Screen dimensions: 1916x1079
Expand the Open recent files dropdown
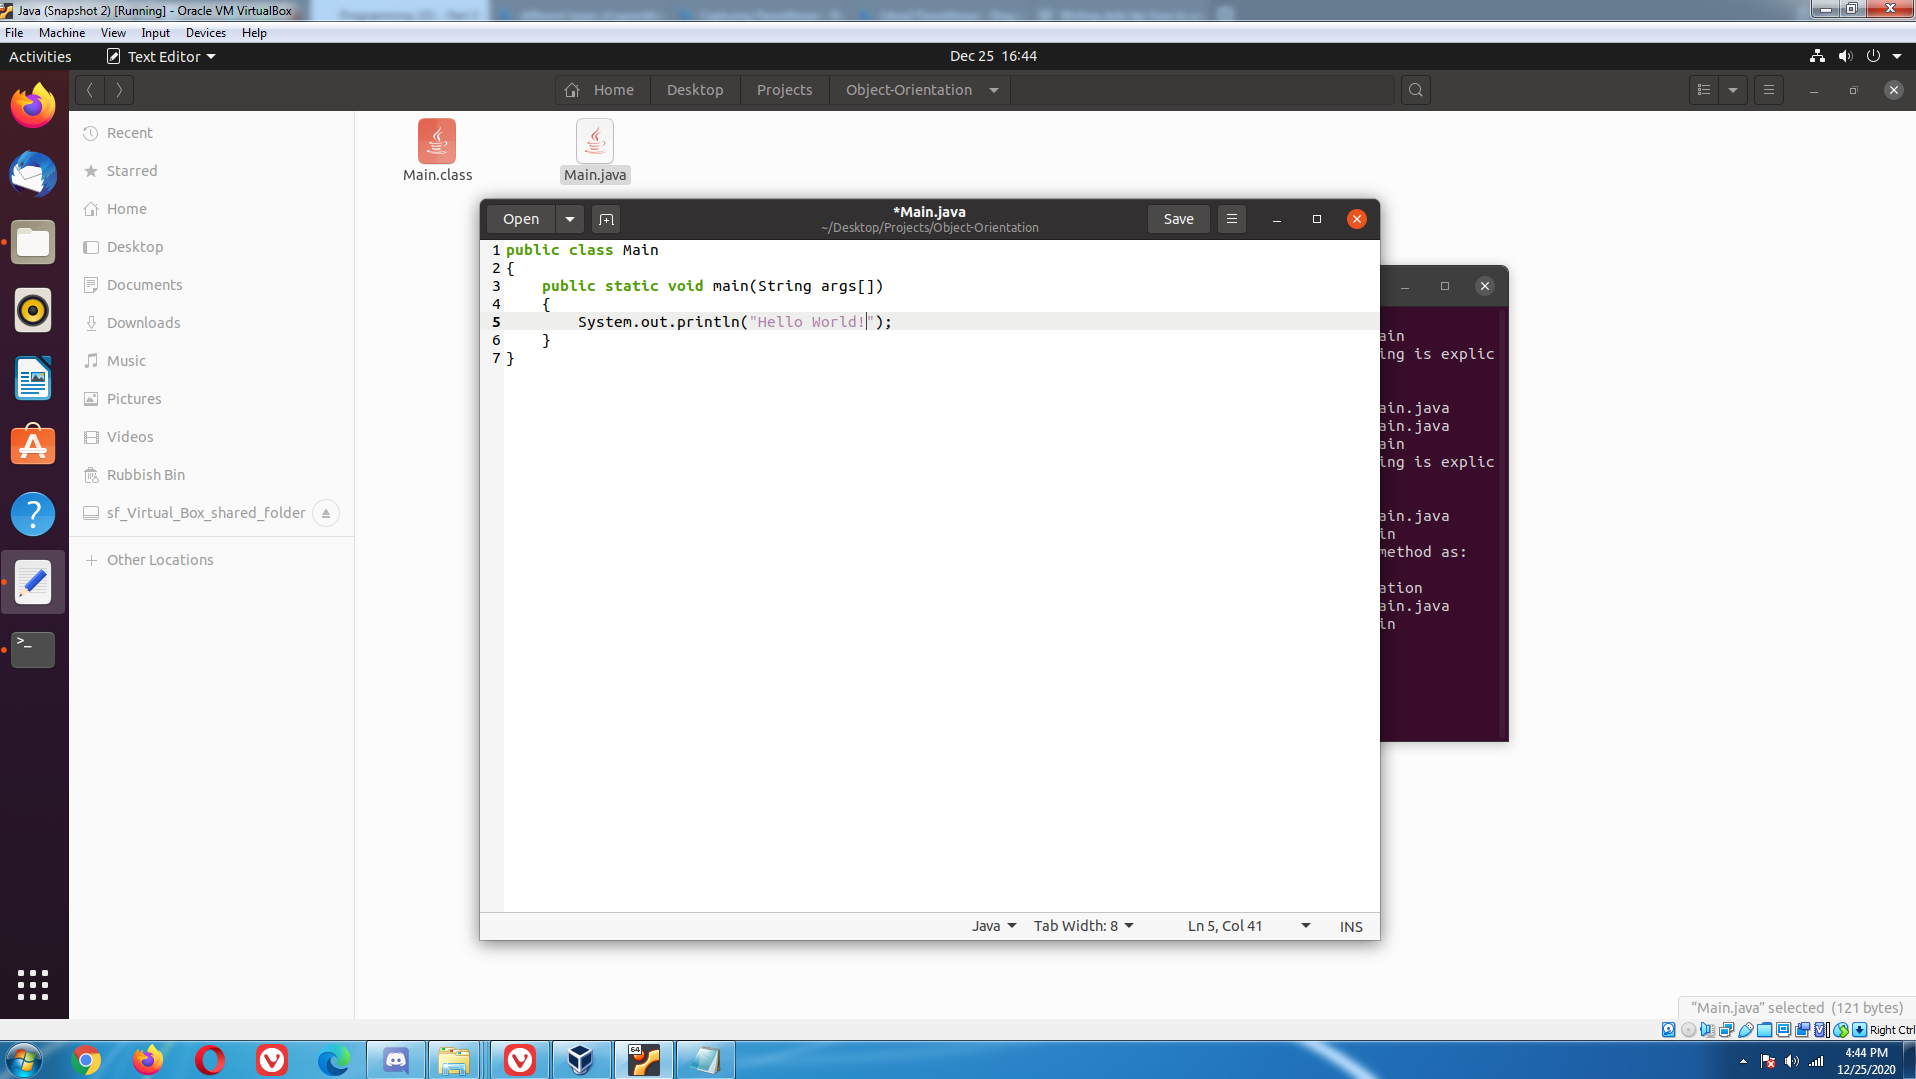click(x=570, y=219)
